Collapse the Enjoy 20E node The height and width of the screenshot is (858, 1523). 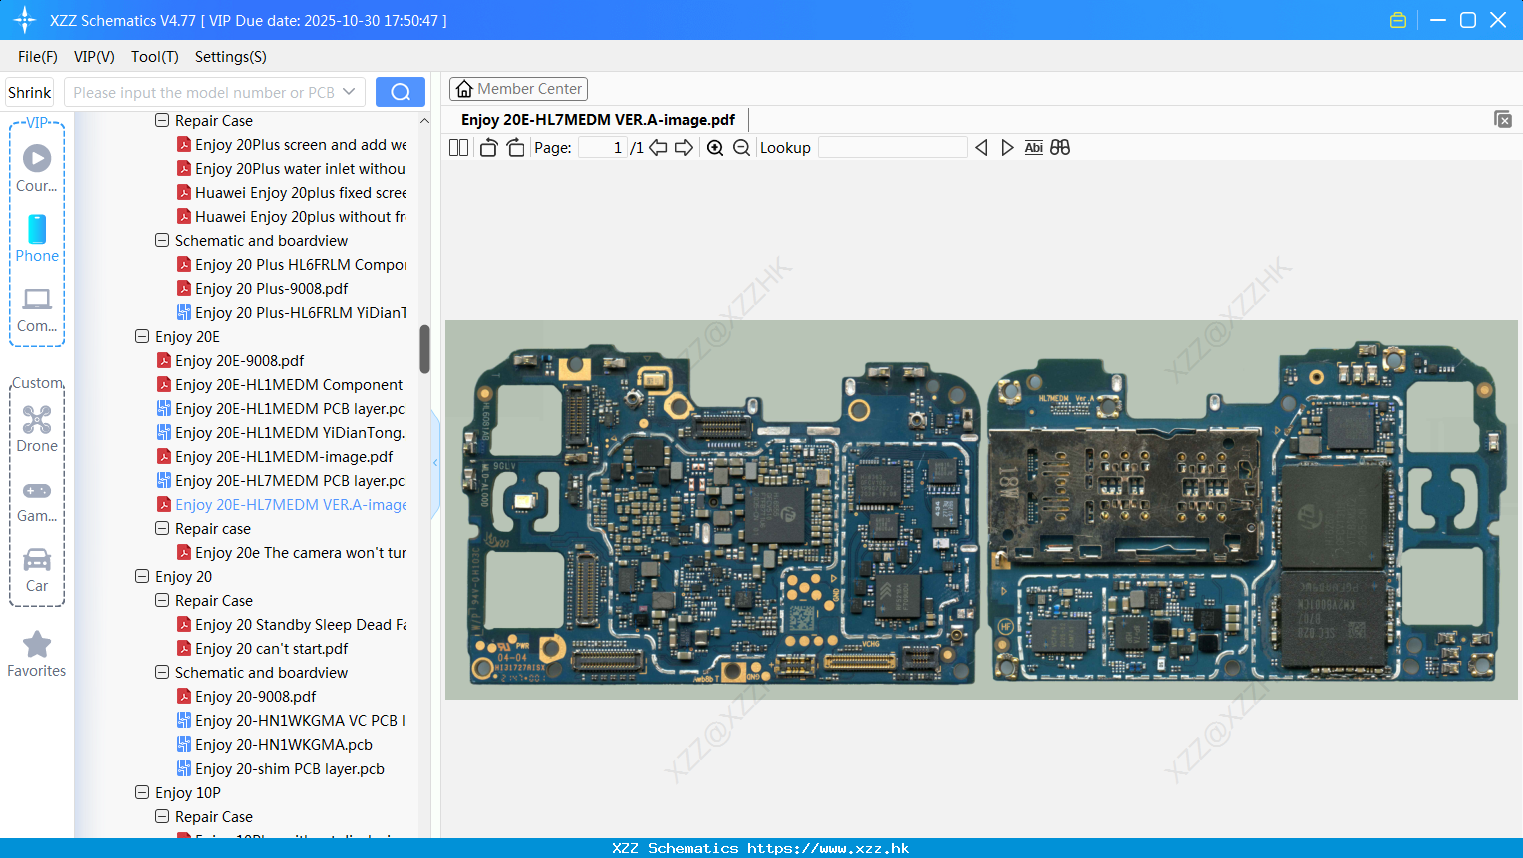point(142,337)
